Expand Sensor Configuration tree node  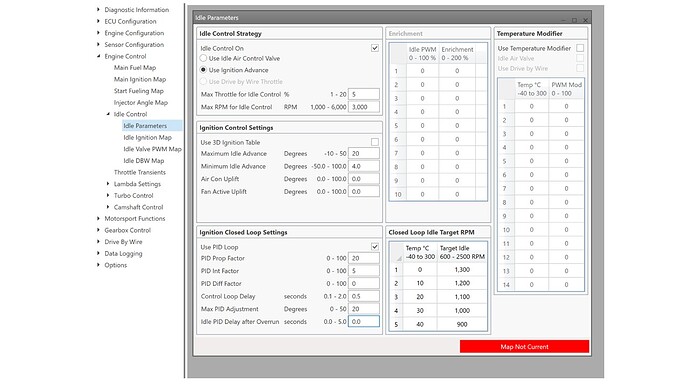click(98, 44)
